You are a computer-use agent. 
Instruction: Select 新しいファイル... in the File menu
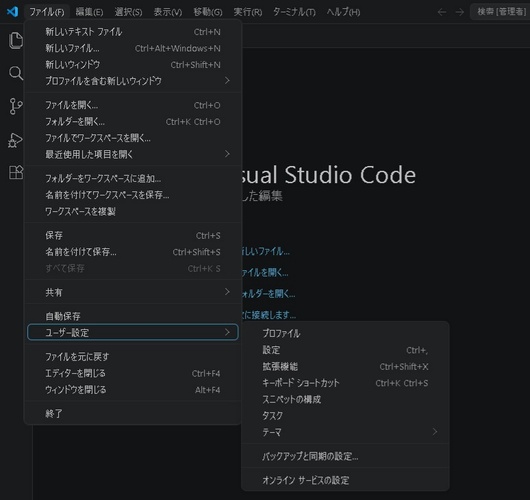pyautogui.click(x=133, y=48)
